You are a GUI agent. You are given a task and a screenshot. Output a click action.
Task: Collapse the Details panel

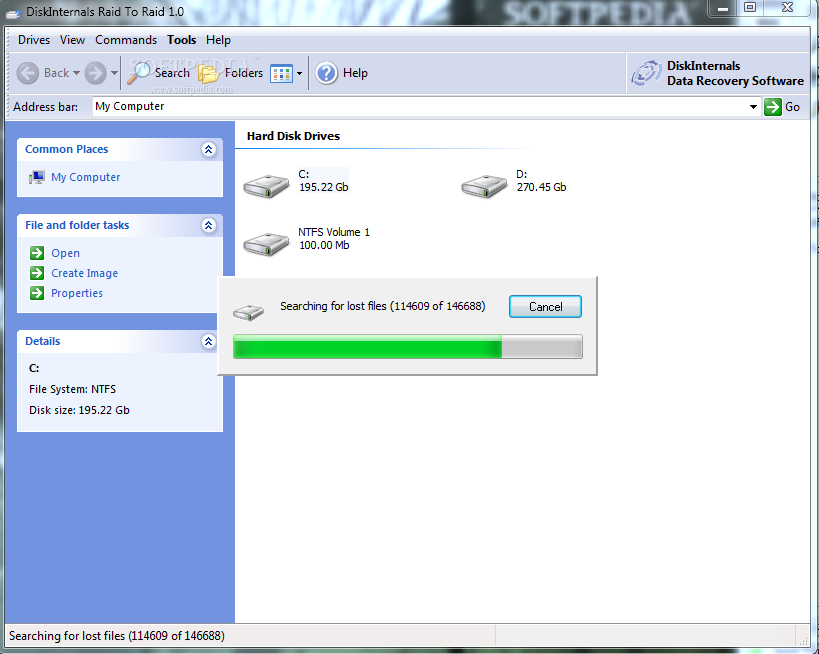[208, 342]
